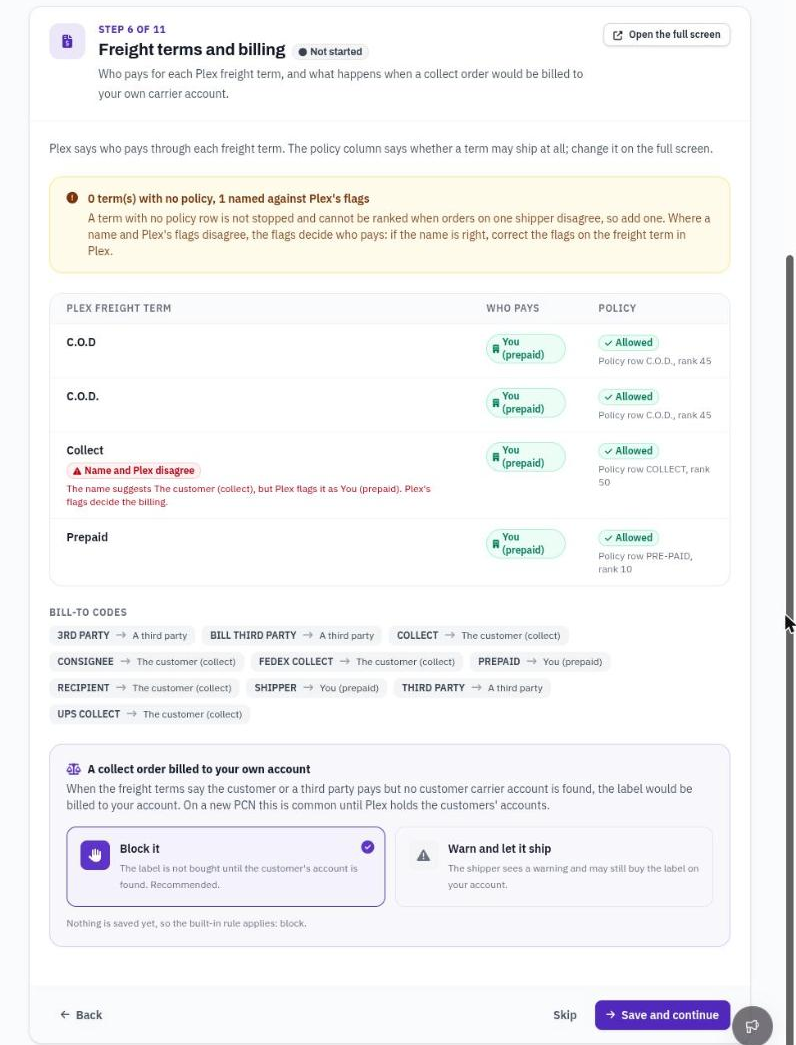Click the warning exclamation icon in the yellow banner
The width and height of the screenshot is (796, 1045).
72,198
